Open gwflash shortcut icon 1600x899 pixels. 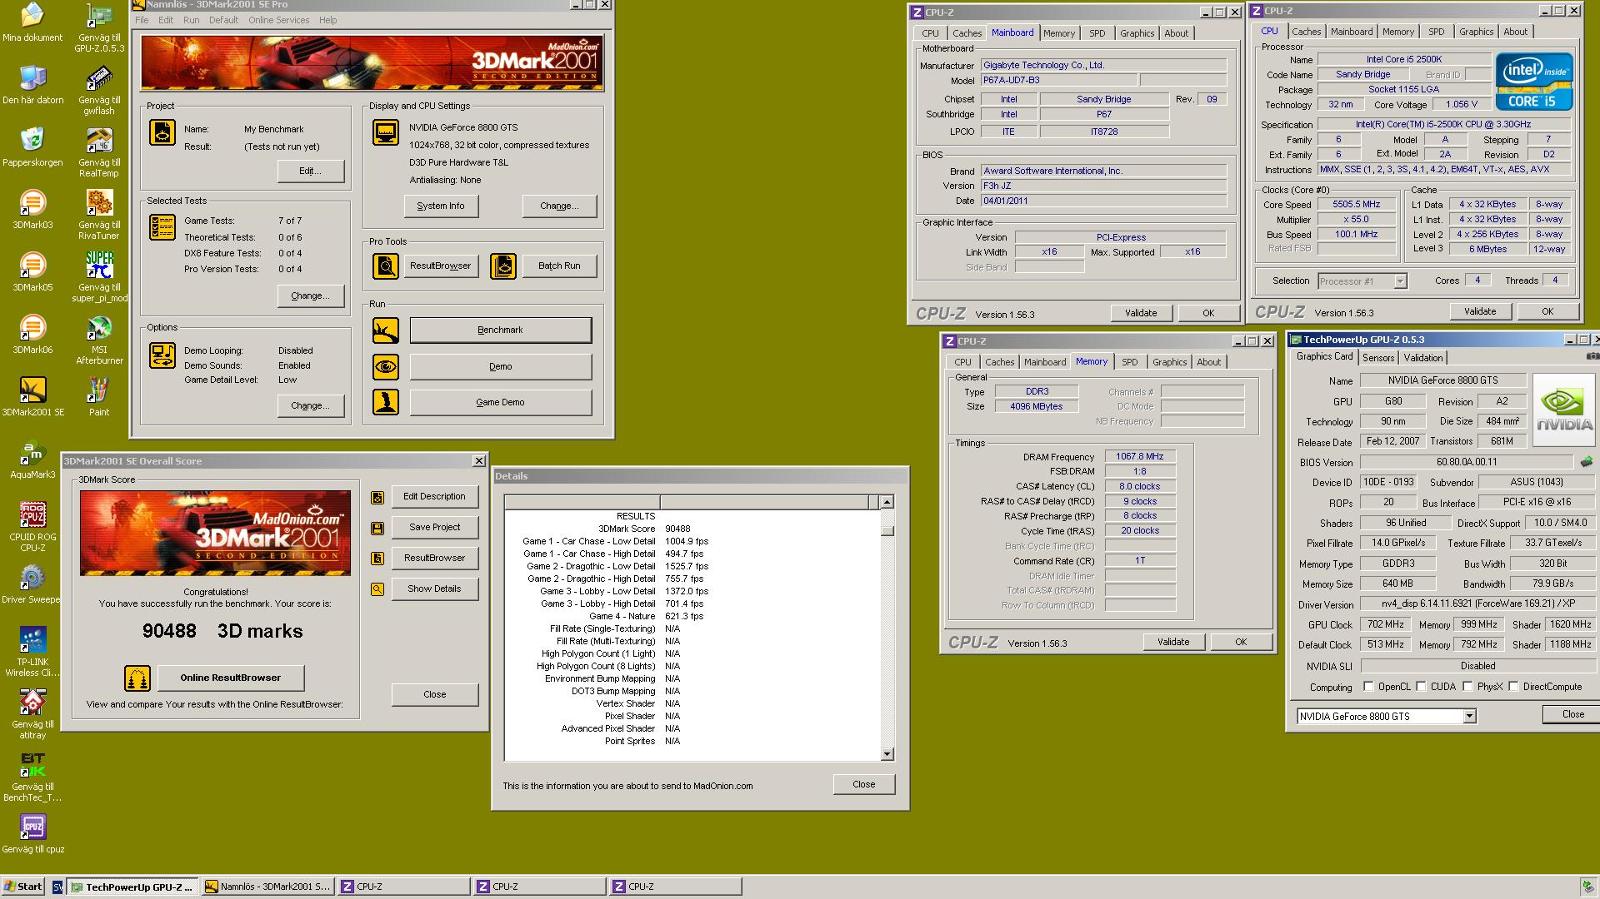coord(99,90)
